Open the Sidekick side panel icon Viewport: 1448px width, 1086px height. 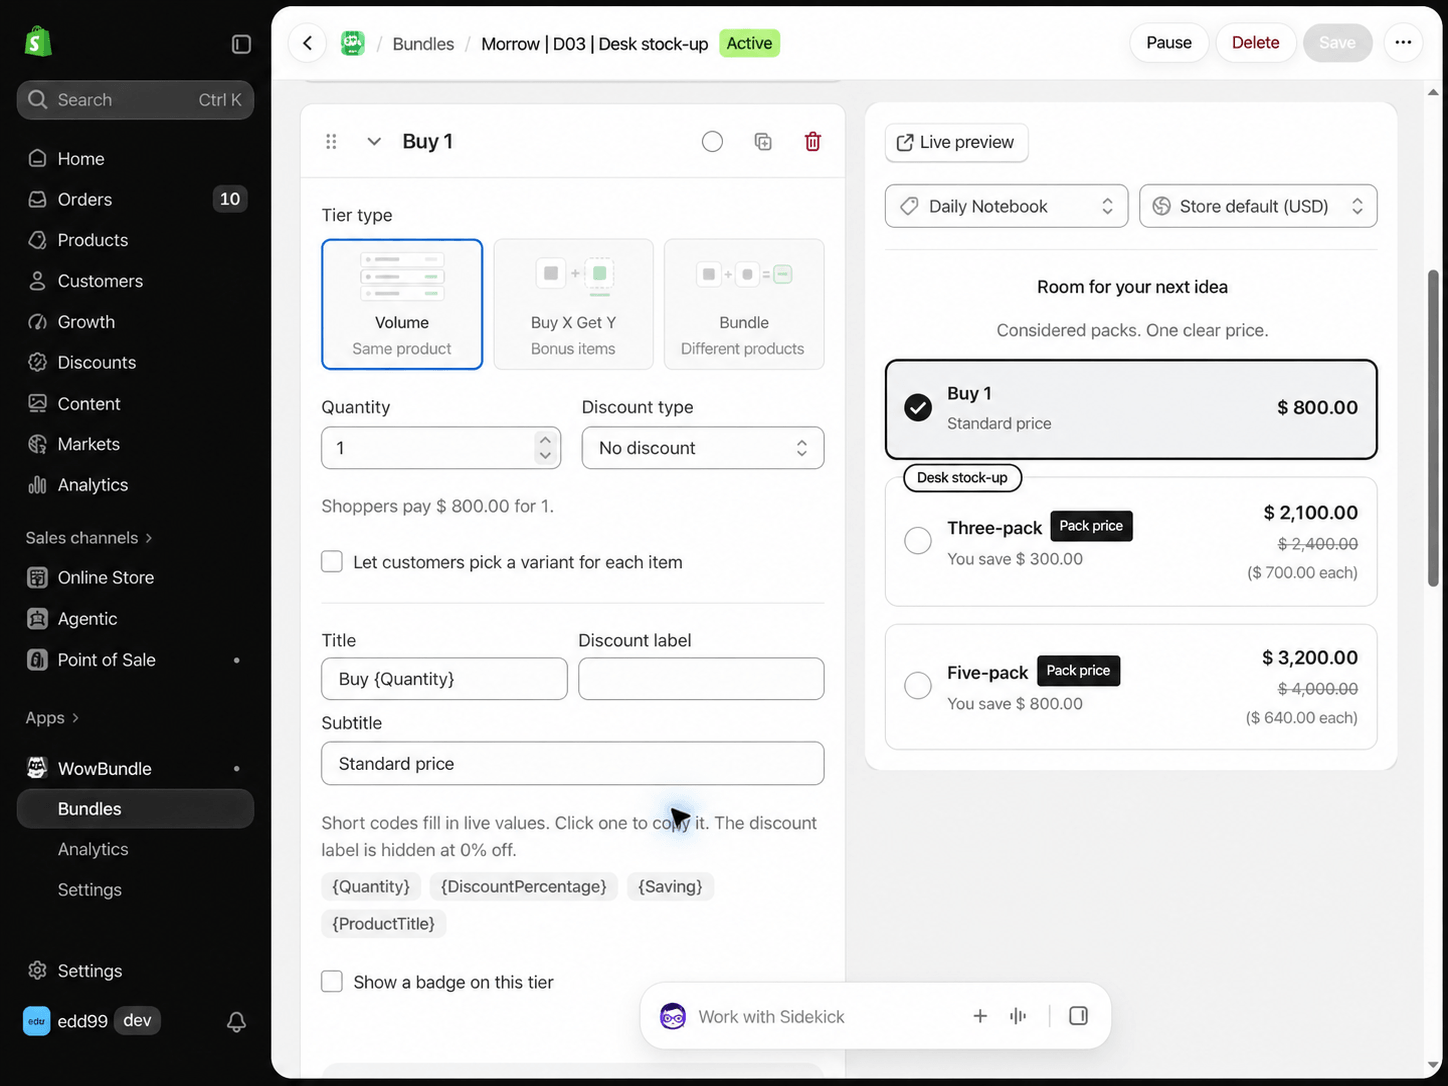coord(1078,1016)
